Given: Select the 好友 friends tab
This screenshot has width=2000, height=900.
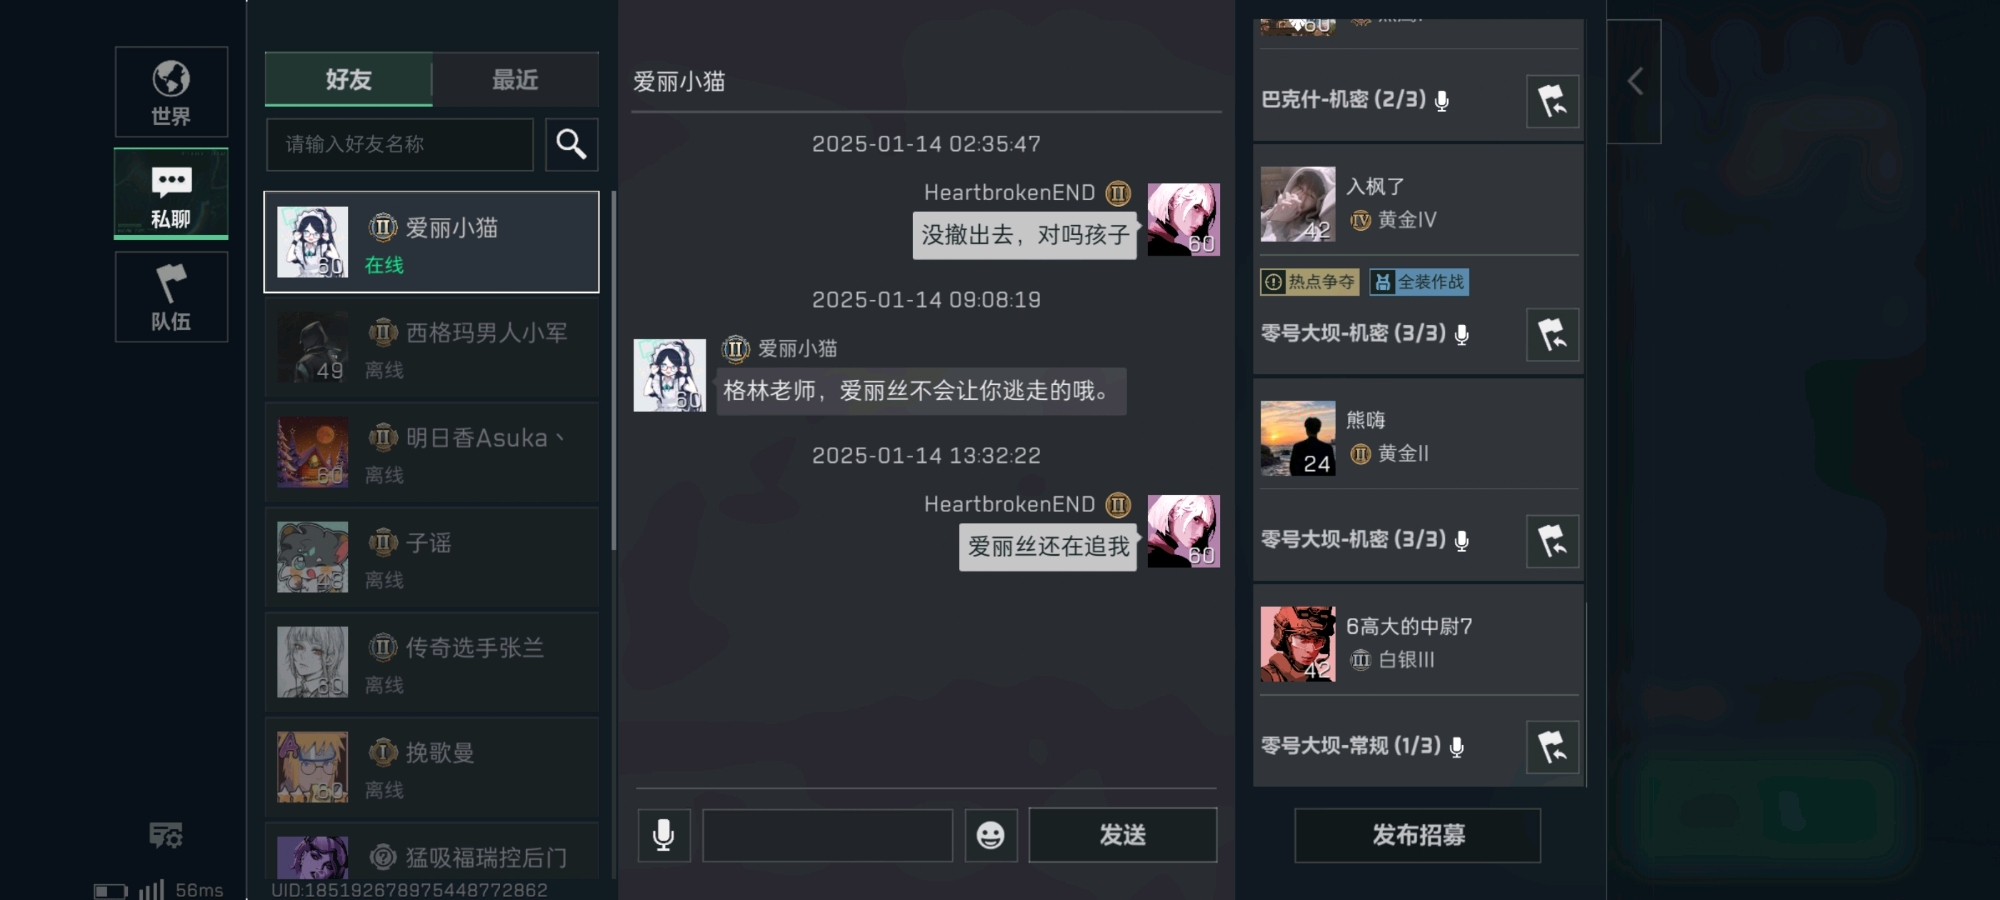Looking at the screenshot, I should click(348, 79).
